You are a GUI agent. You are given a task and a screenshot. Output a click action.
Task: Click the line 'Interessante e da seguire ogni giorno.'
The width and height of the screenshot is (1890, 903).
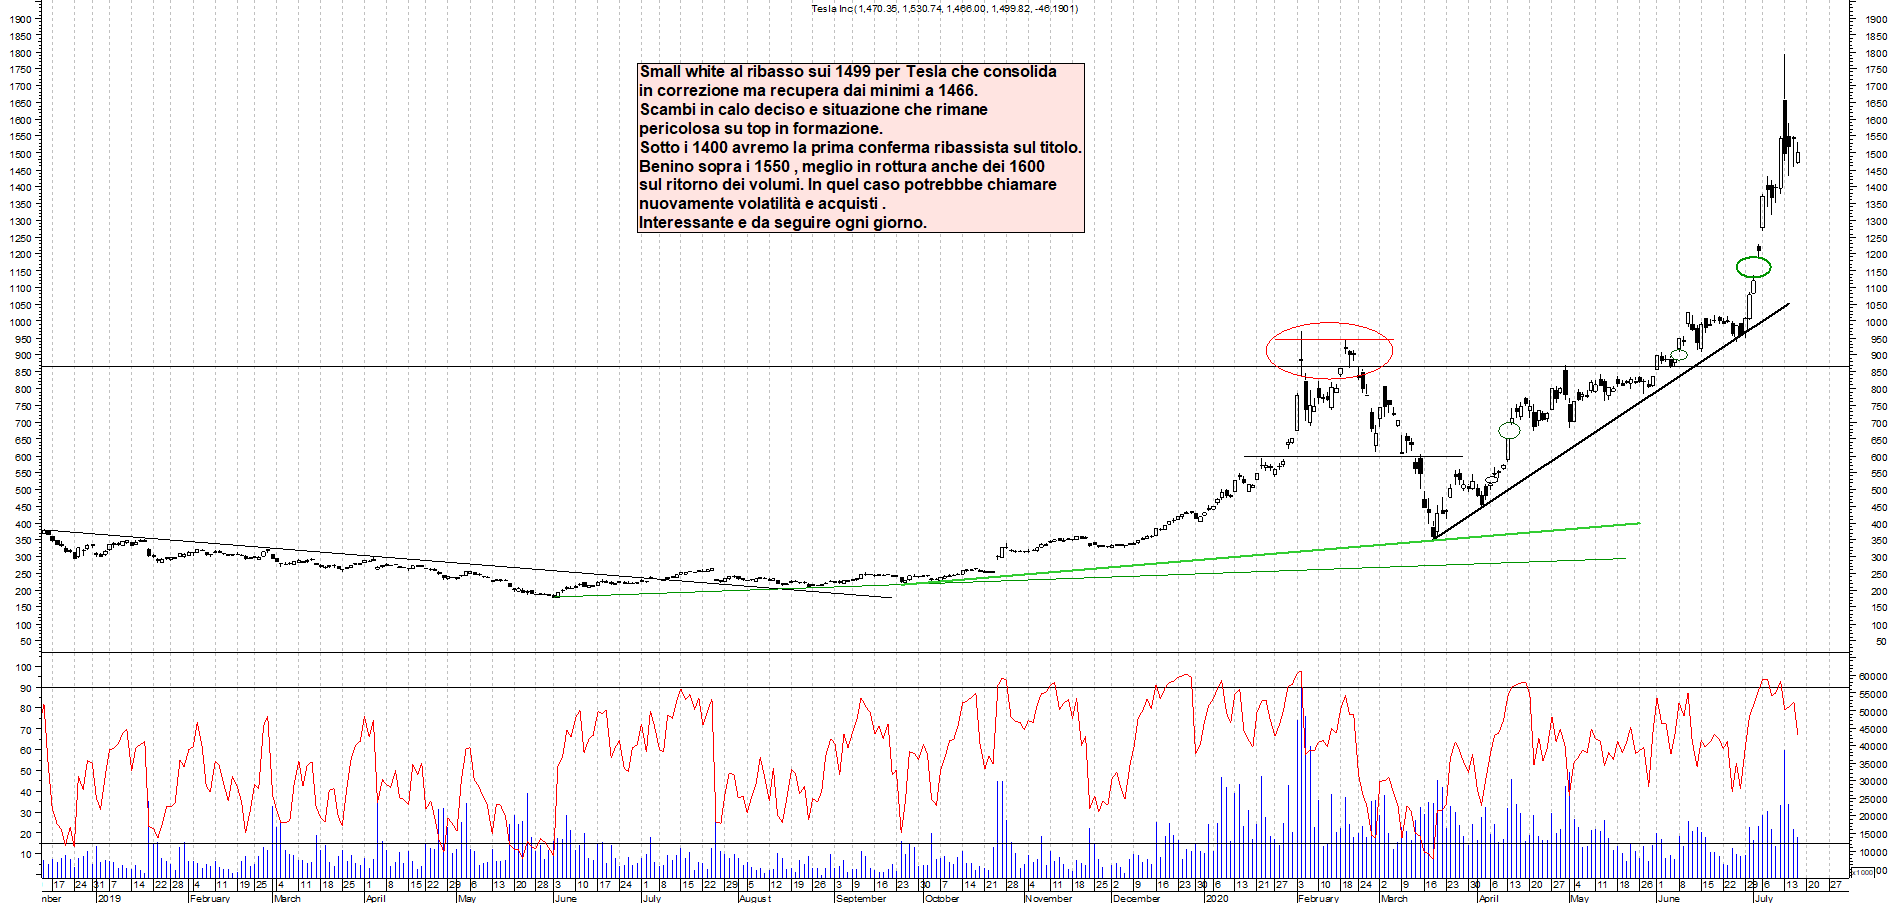(x=783, y=223)
